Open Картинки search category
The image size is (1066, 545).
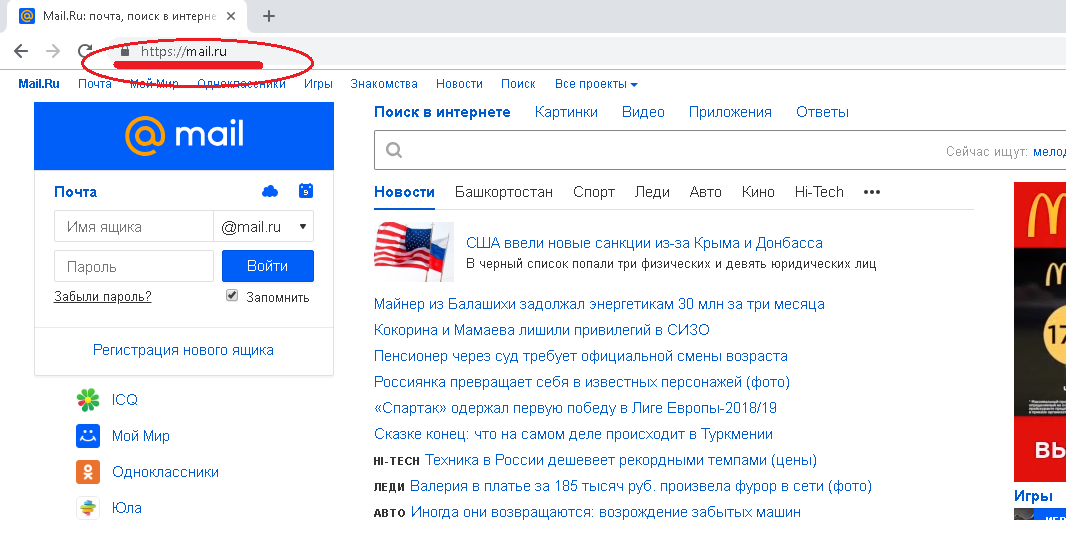point(566,112)
